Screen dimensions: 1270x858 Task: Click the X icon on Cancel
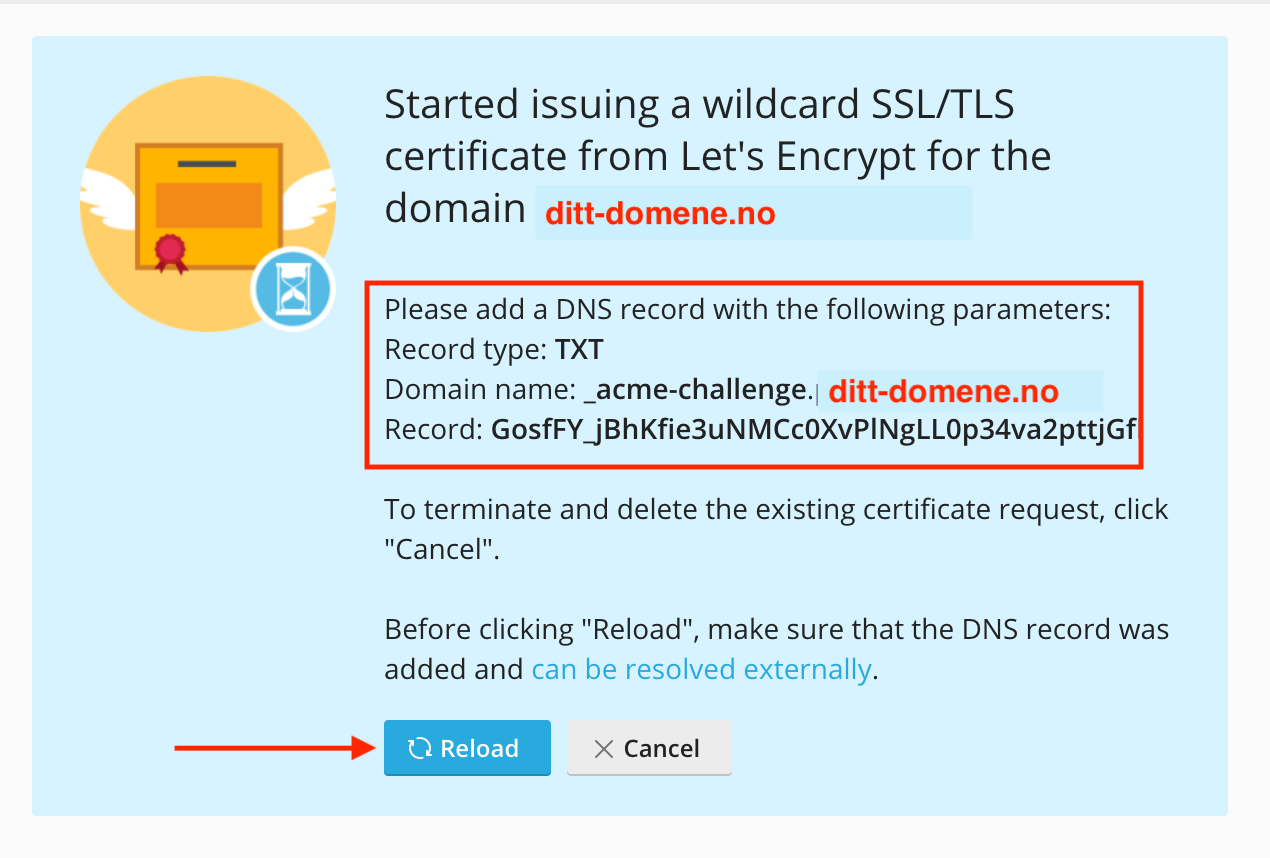pyautogui.click(x=603, y=749)
